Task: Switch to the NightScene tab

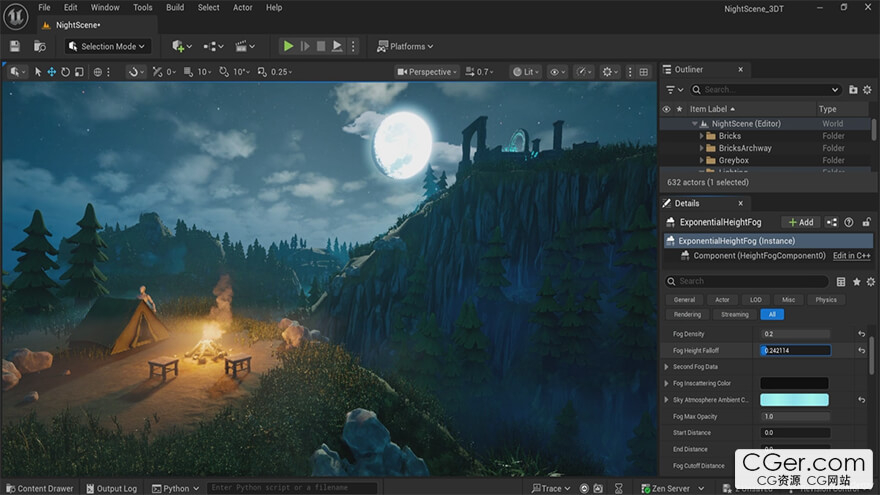Action: [x=78, y=24]
